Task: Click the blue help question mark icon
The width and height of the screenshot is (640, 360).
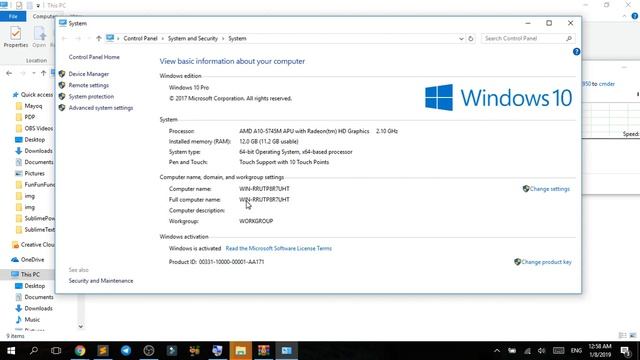Action: click(576, 52)
